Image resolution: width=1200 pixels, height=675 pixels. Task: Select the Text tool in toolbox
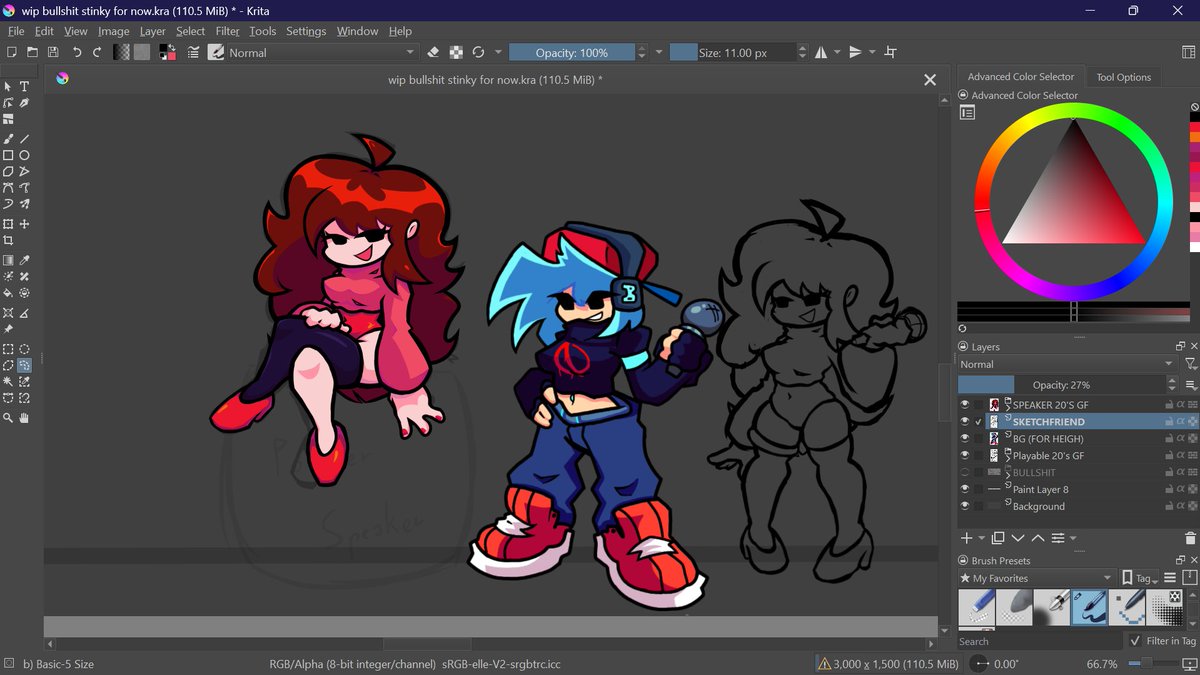[x=24, y=87]
